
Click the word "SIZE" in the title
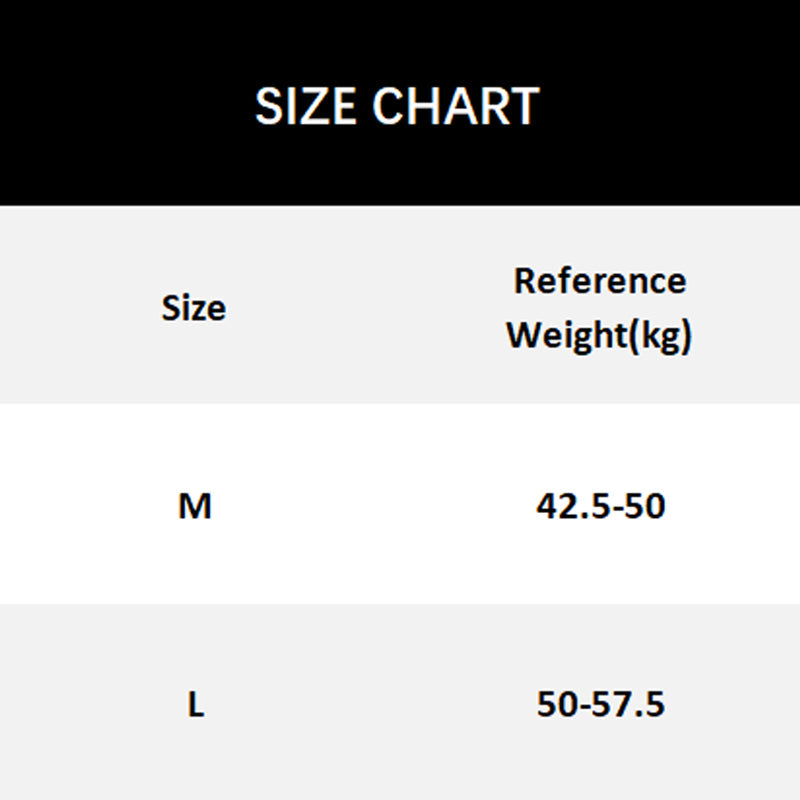(x=307, y=107)
